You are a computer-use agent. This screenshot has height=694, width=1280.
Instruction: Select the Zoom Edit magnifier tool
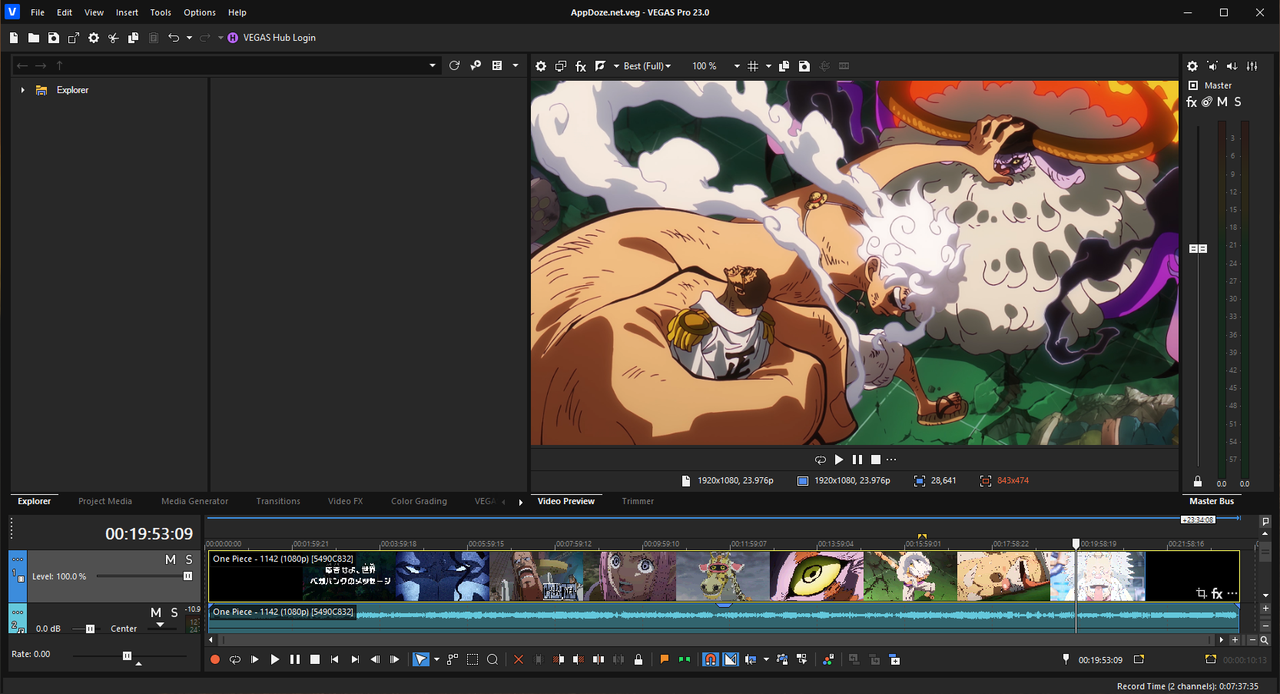pos(493,659)
